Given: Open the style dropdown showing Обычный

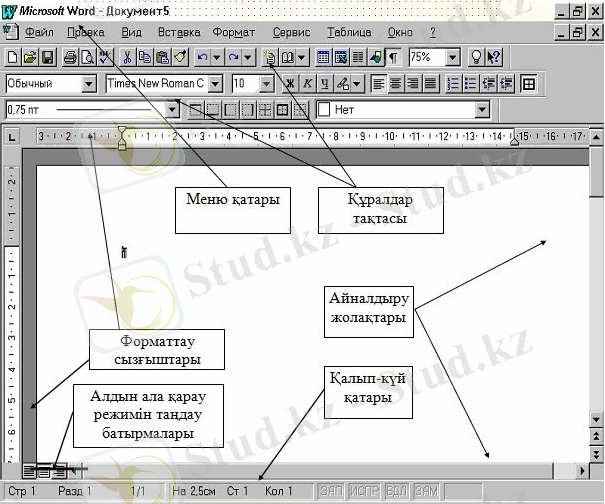Looking at the screenshot, I should pyautogui.click(x=89, y=84).
